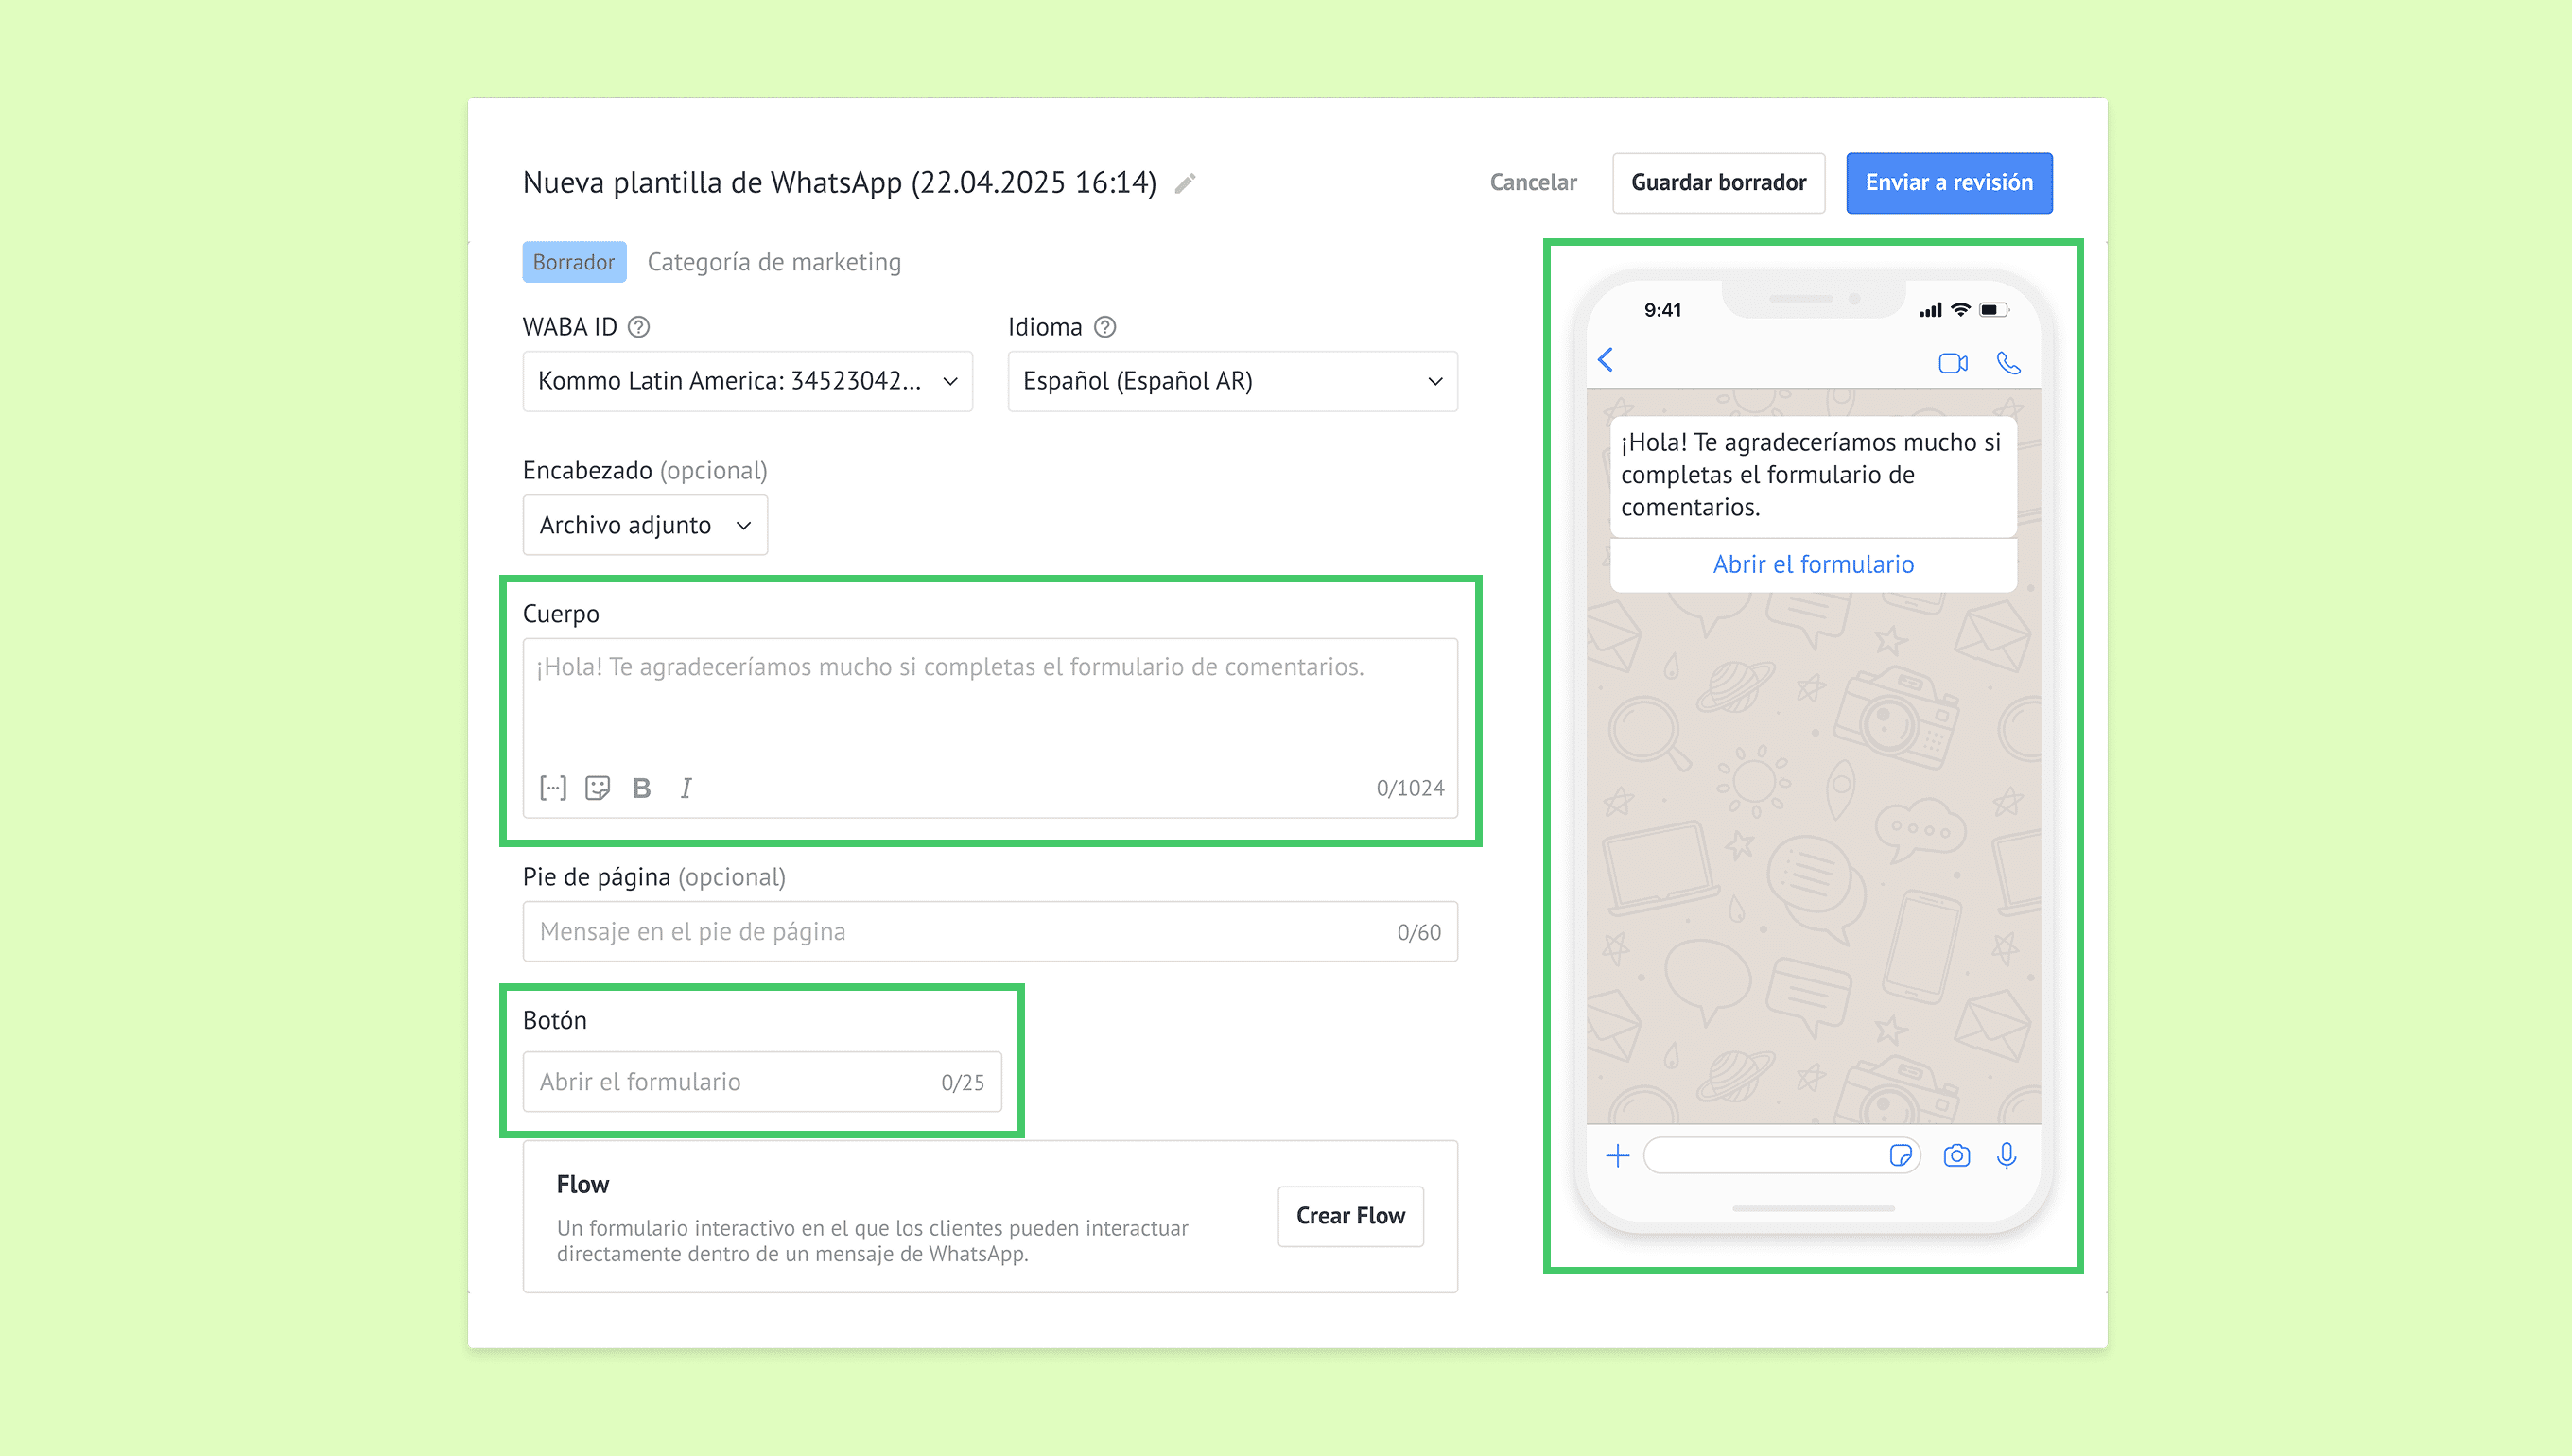This screenshot has width=2572, height=1456.
Task: Tap the microphone icon in preview
Action: pyautogui.click(x=2006, y=1156)
